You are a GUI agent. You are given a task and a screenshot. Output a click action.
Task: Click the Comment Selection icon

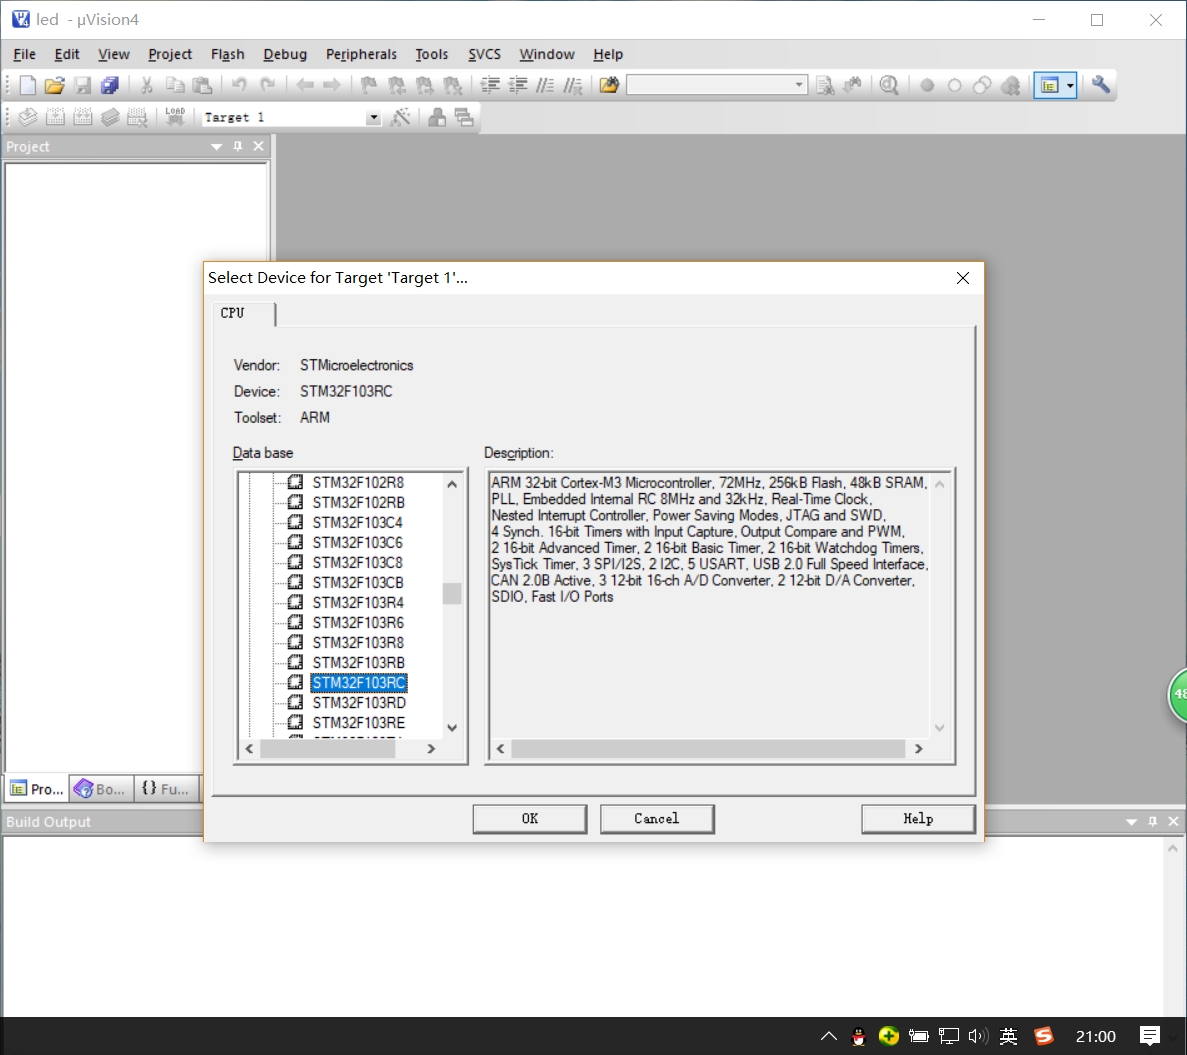pyautogui.click(x=545, y=85)
